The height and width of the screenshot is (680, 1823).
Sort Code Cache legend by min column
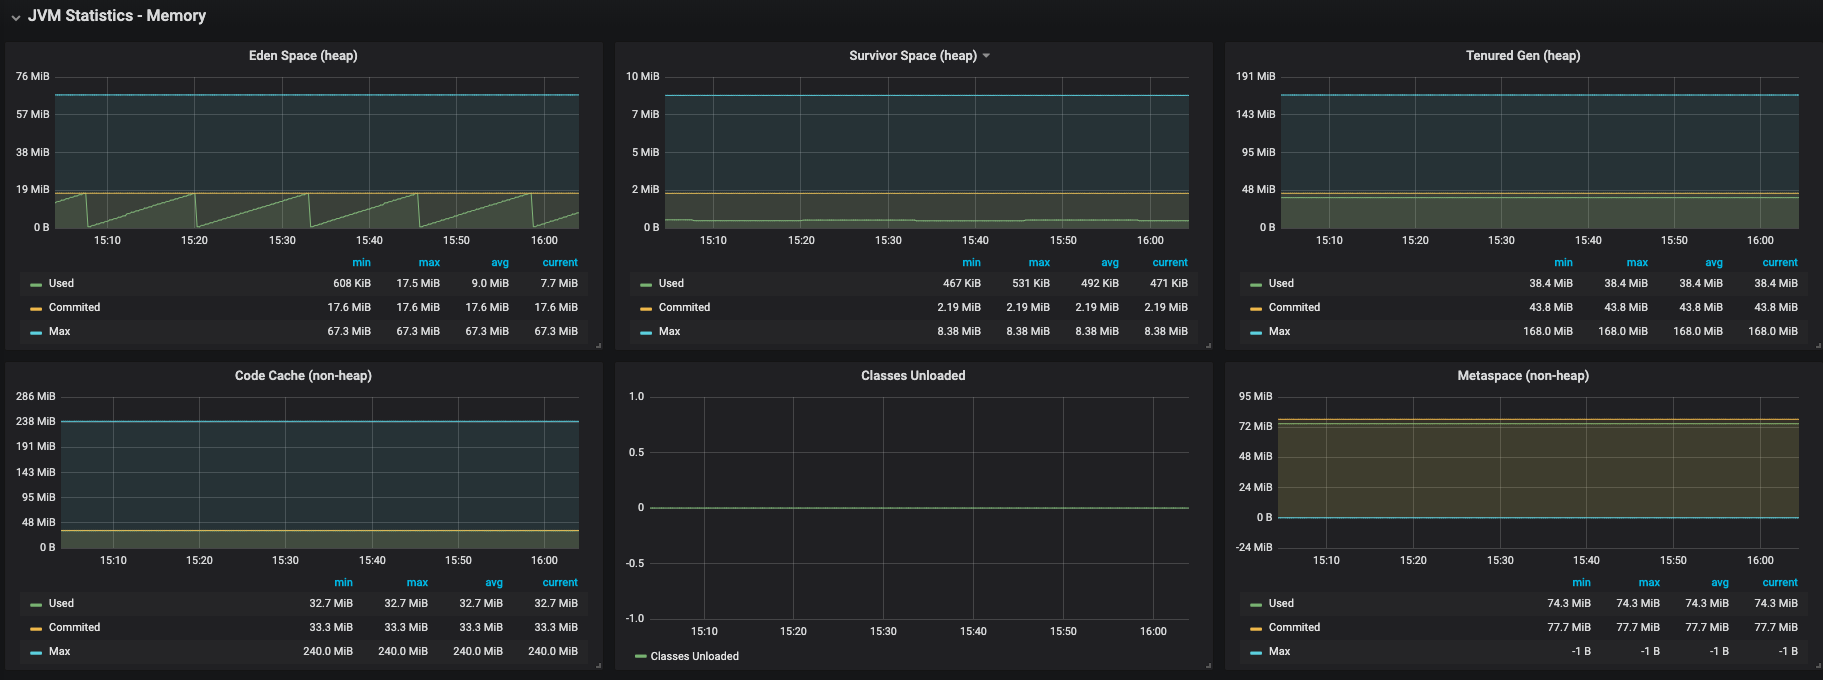(x=343, y=583)
